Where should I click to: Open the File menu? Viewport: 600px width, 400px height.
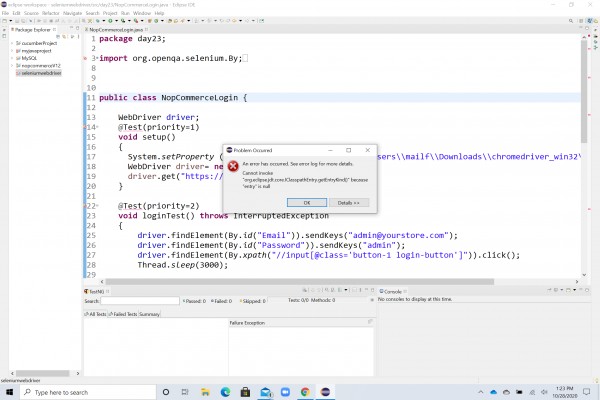click(5, 13)
